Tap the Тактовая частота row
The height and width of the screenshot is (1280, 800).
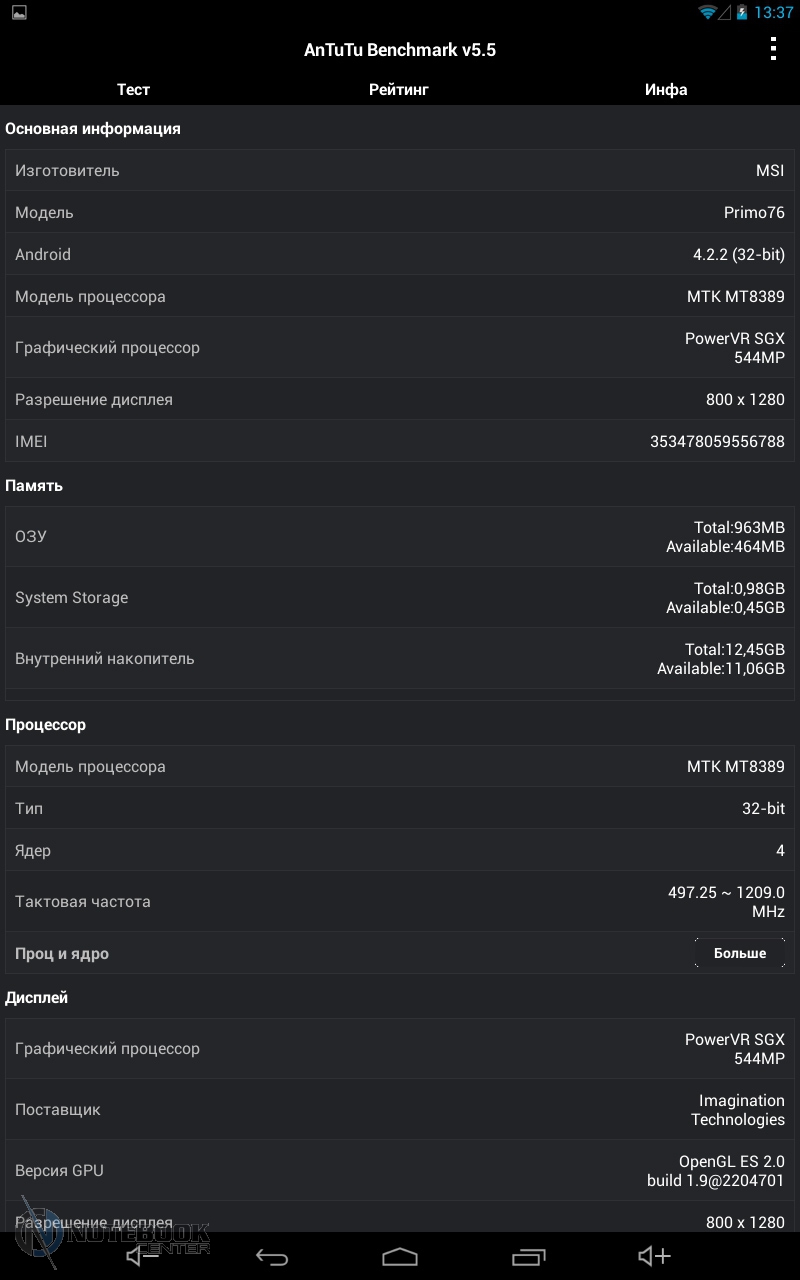[x=400, y=901]
